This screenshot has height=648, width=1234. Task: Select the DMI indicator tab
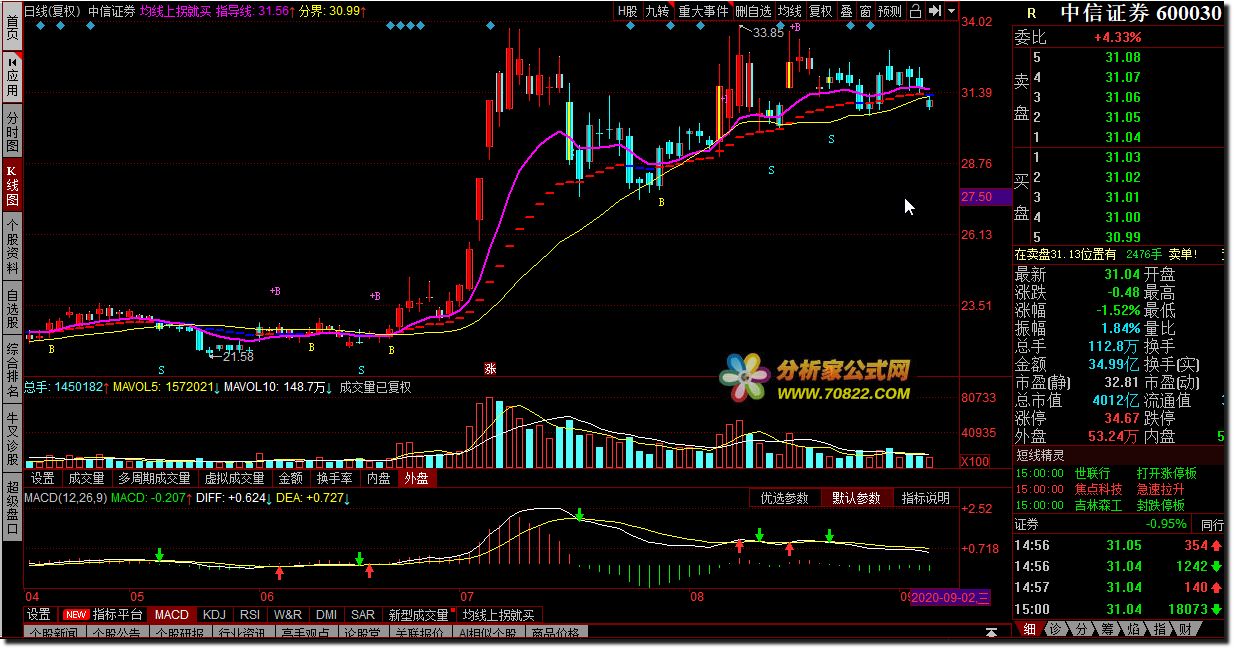[x=326, y=614]
